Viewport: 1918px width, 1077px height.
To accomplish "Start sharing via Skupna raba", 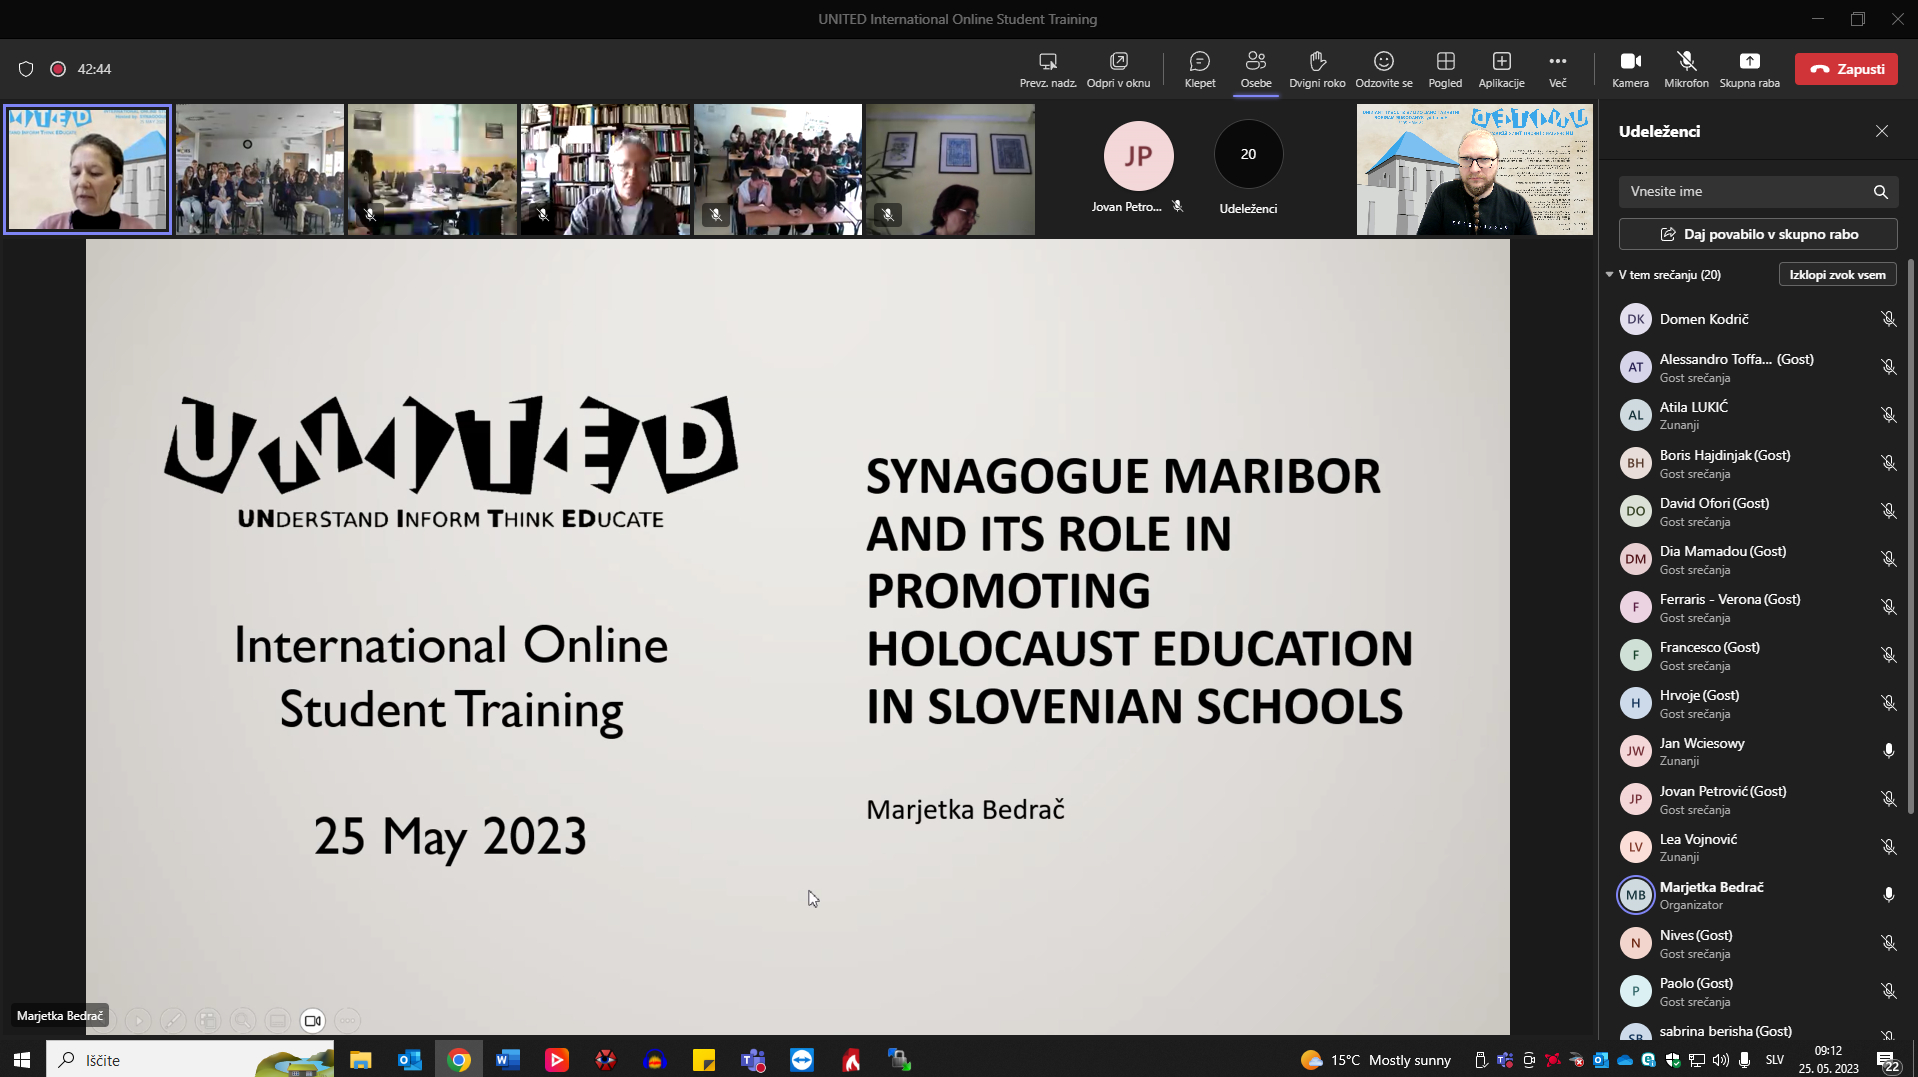I will click(x=1749, y=69).
